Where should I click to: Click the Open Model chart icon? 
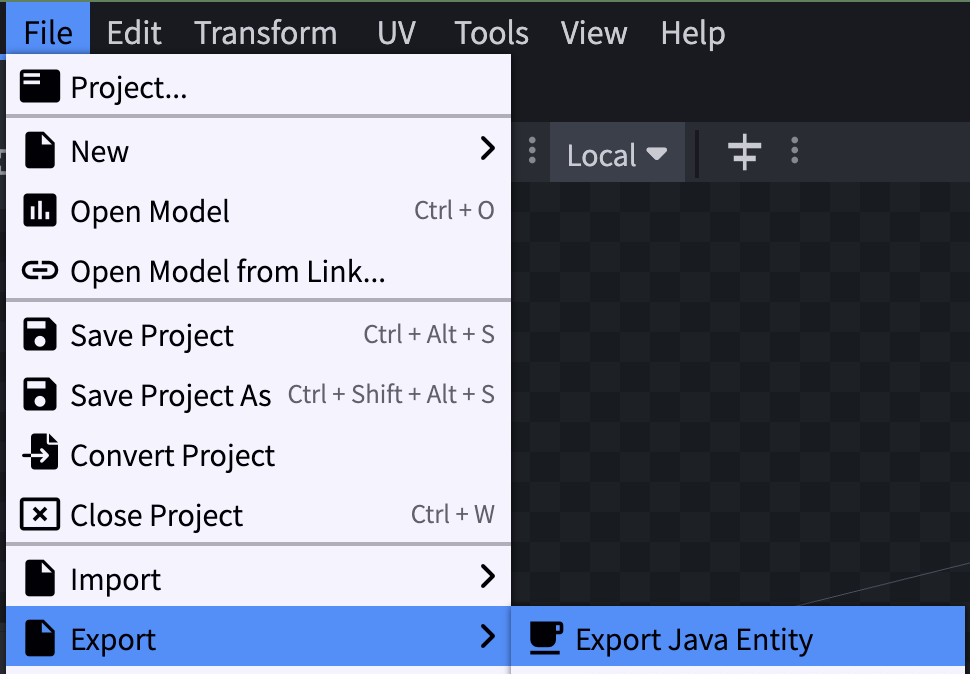(40, 211)
